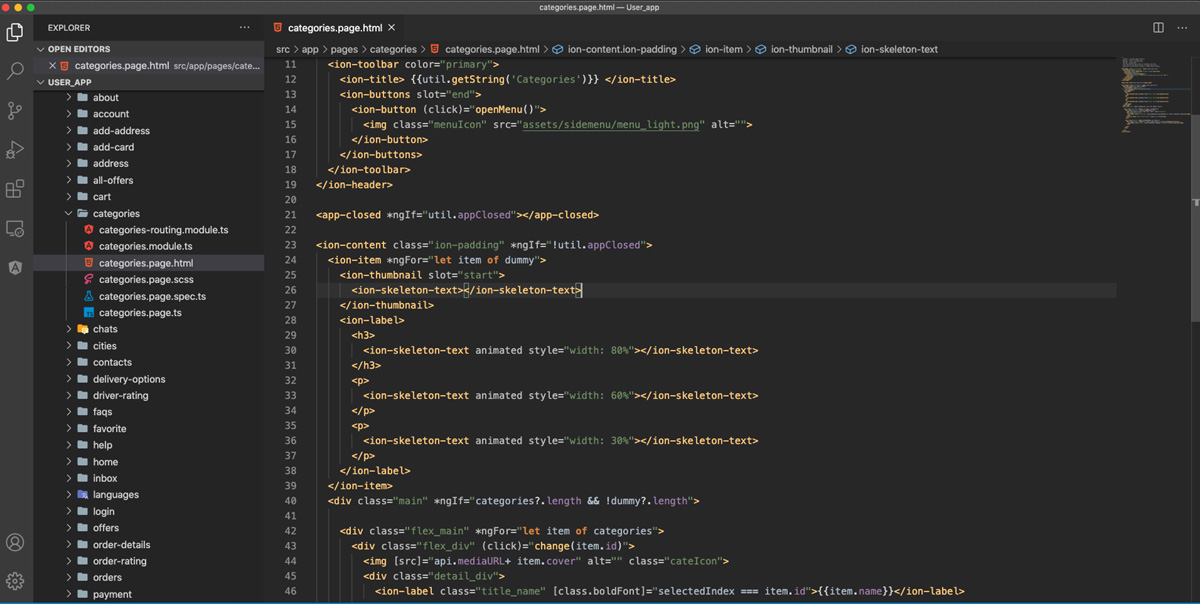Click the pages breadcrumb segment
The image size is (1200, 604).
point(344,49)
